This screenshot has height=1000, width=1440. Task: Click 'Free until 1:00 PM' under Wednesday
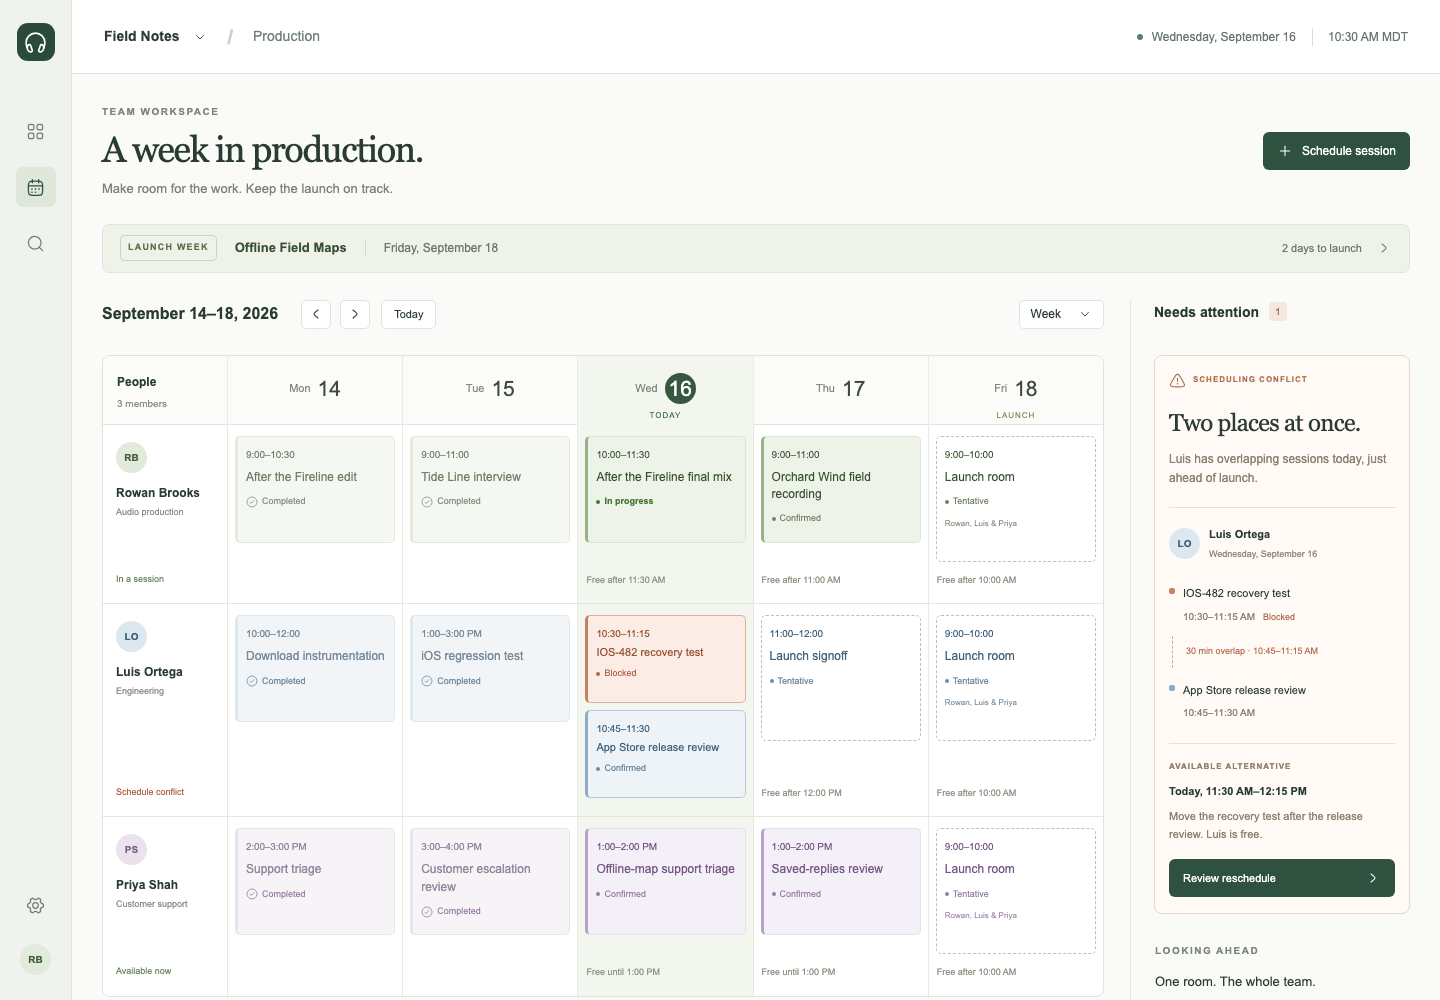[623, 972]
